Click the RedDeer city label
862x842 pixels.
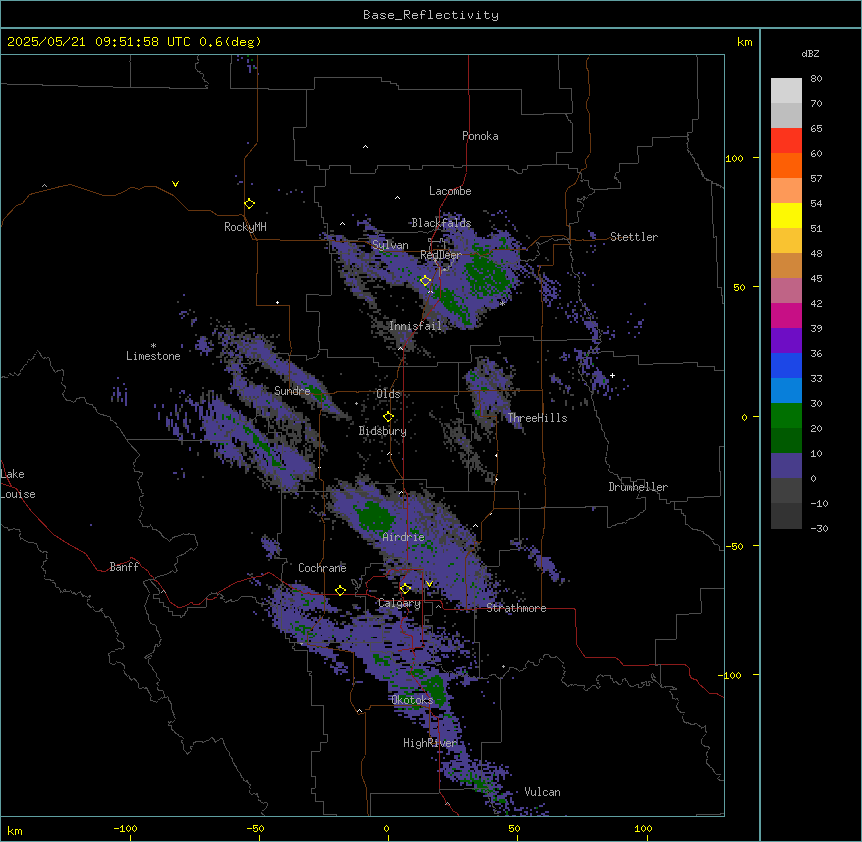[x=440, y=255]
